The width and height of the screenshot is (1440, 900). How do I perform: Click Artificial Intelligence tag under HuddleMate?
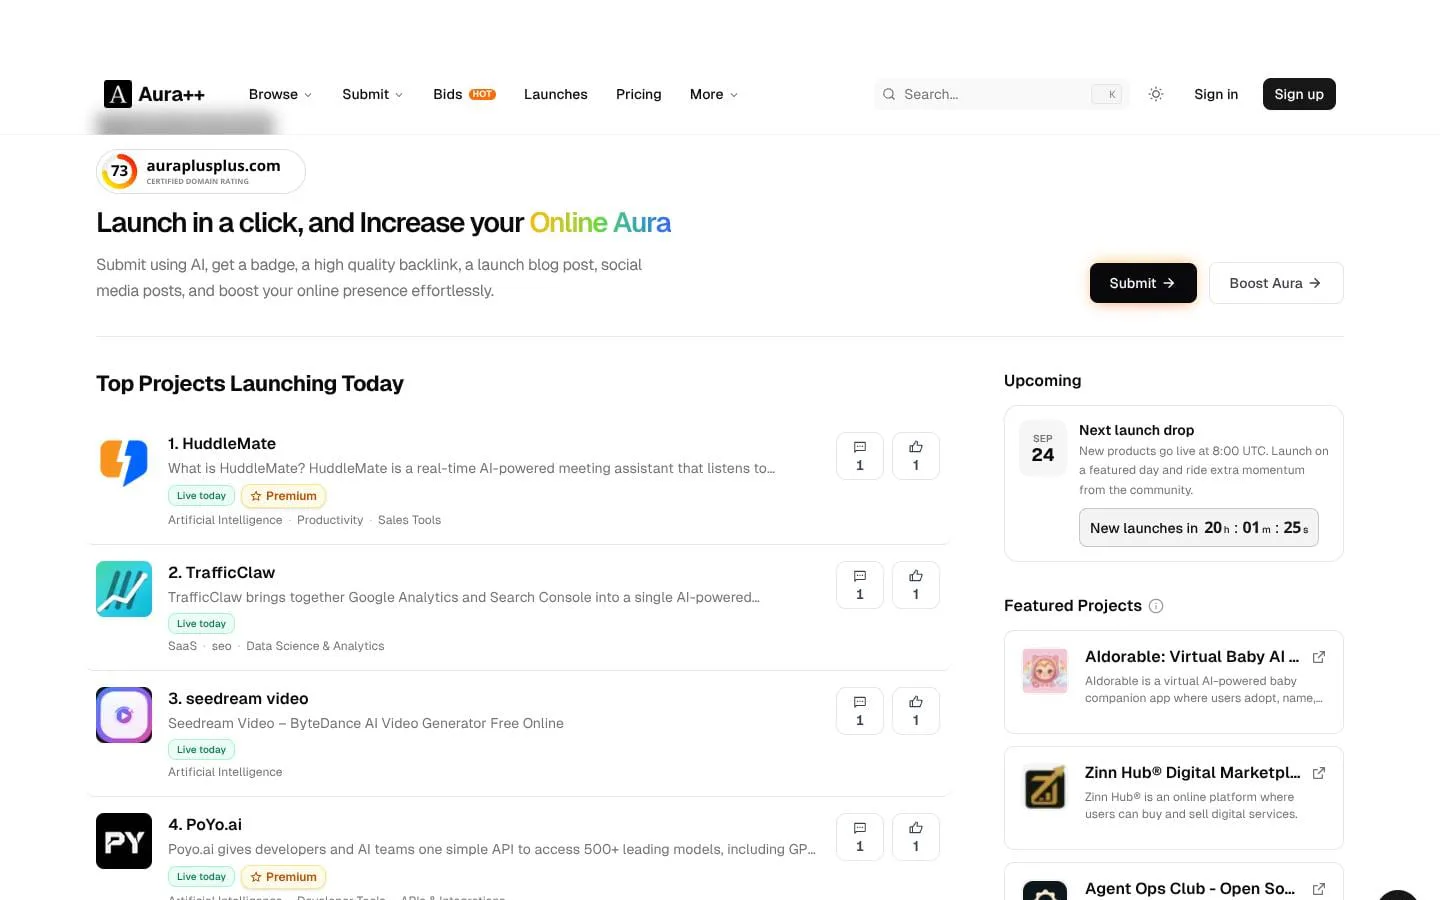(x=225, y=520)
